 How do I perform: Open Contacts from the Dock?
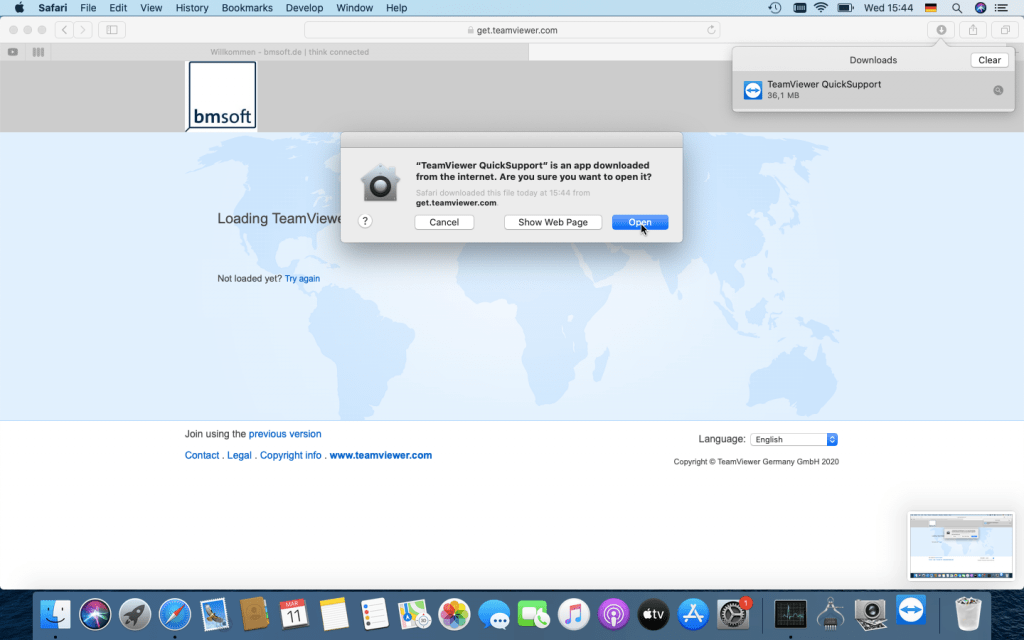tap(255, 615)
